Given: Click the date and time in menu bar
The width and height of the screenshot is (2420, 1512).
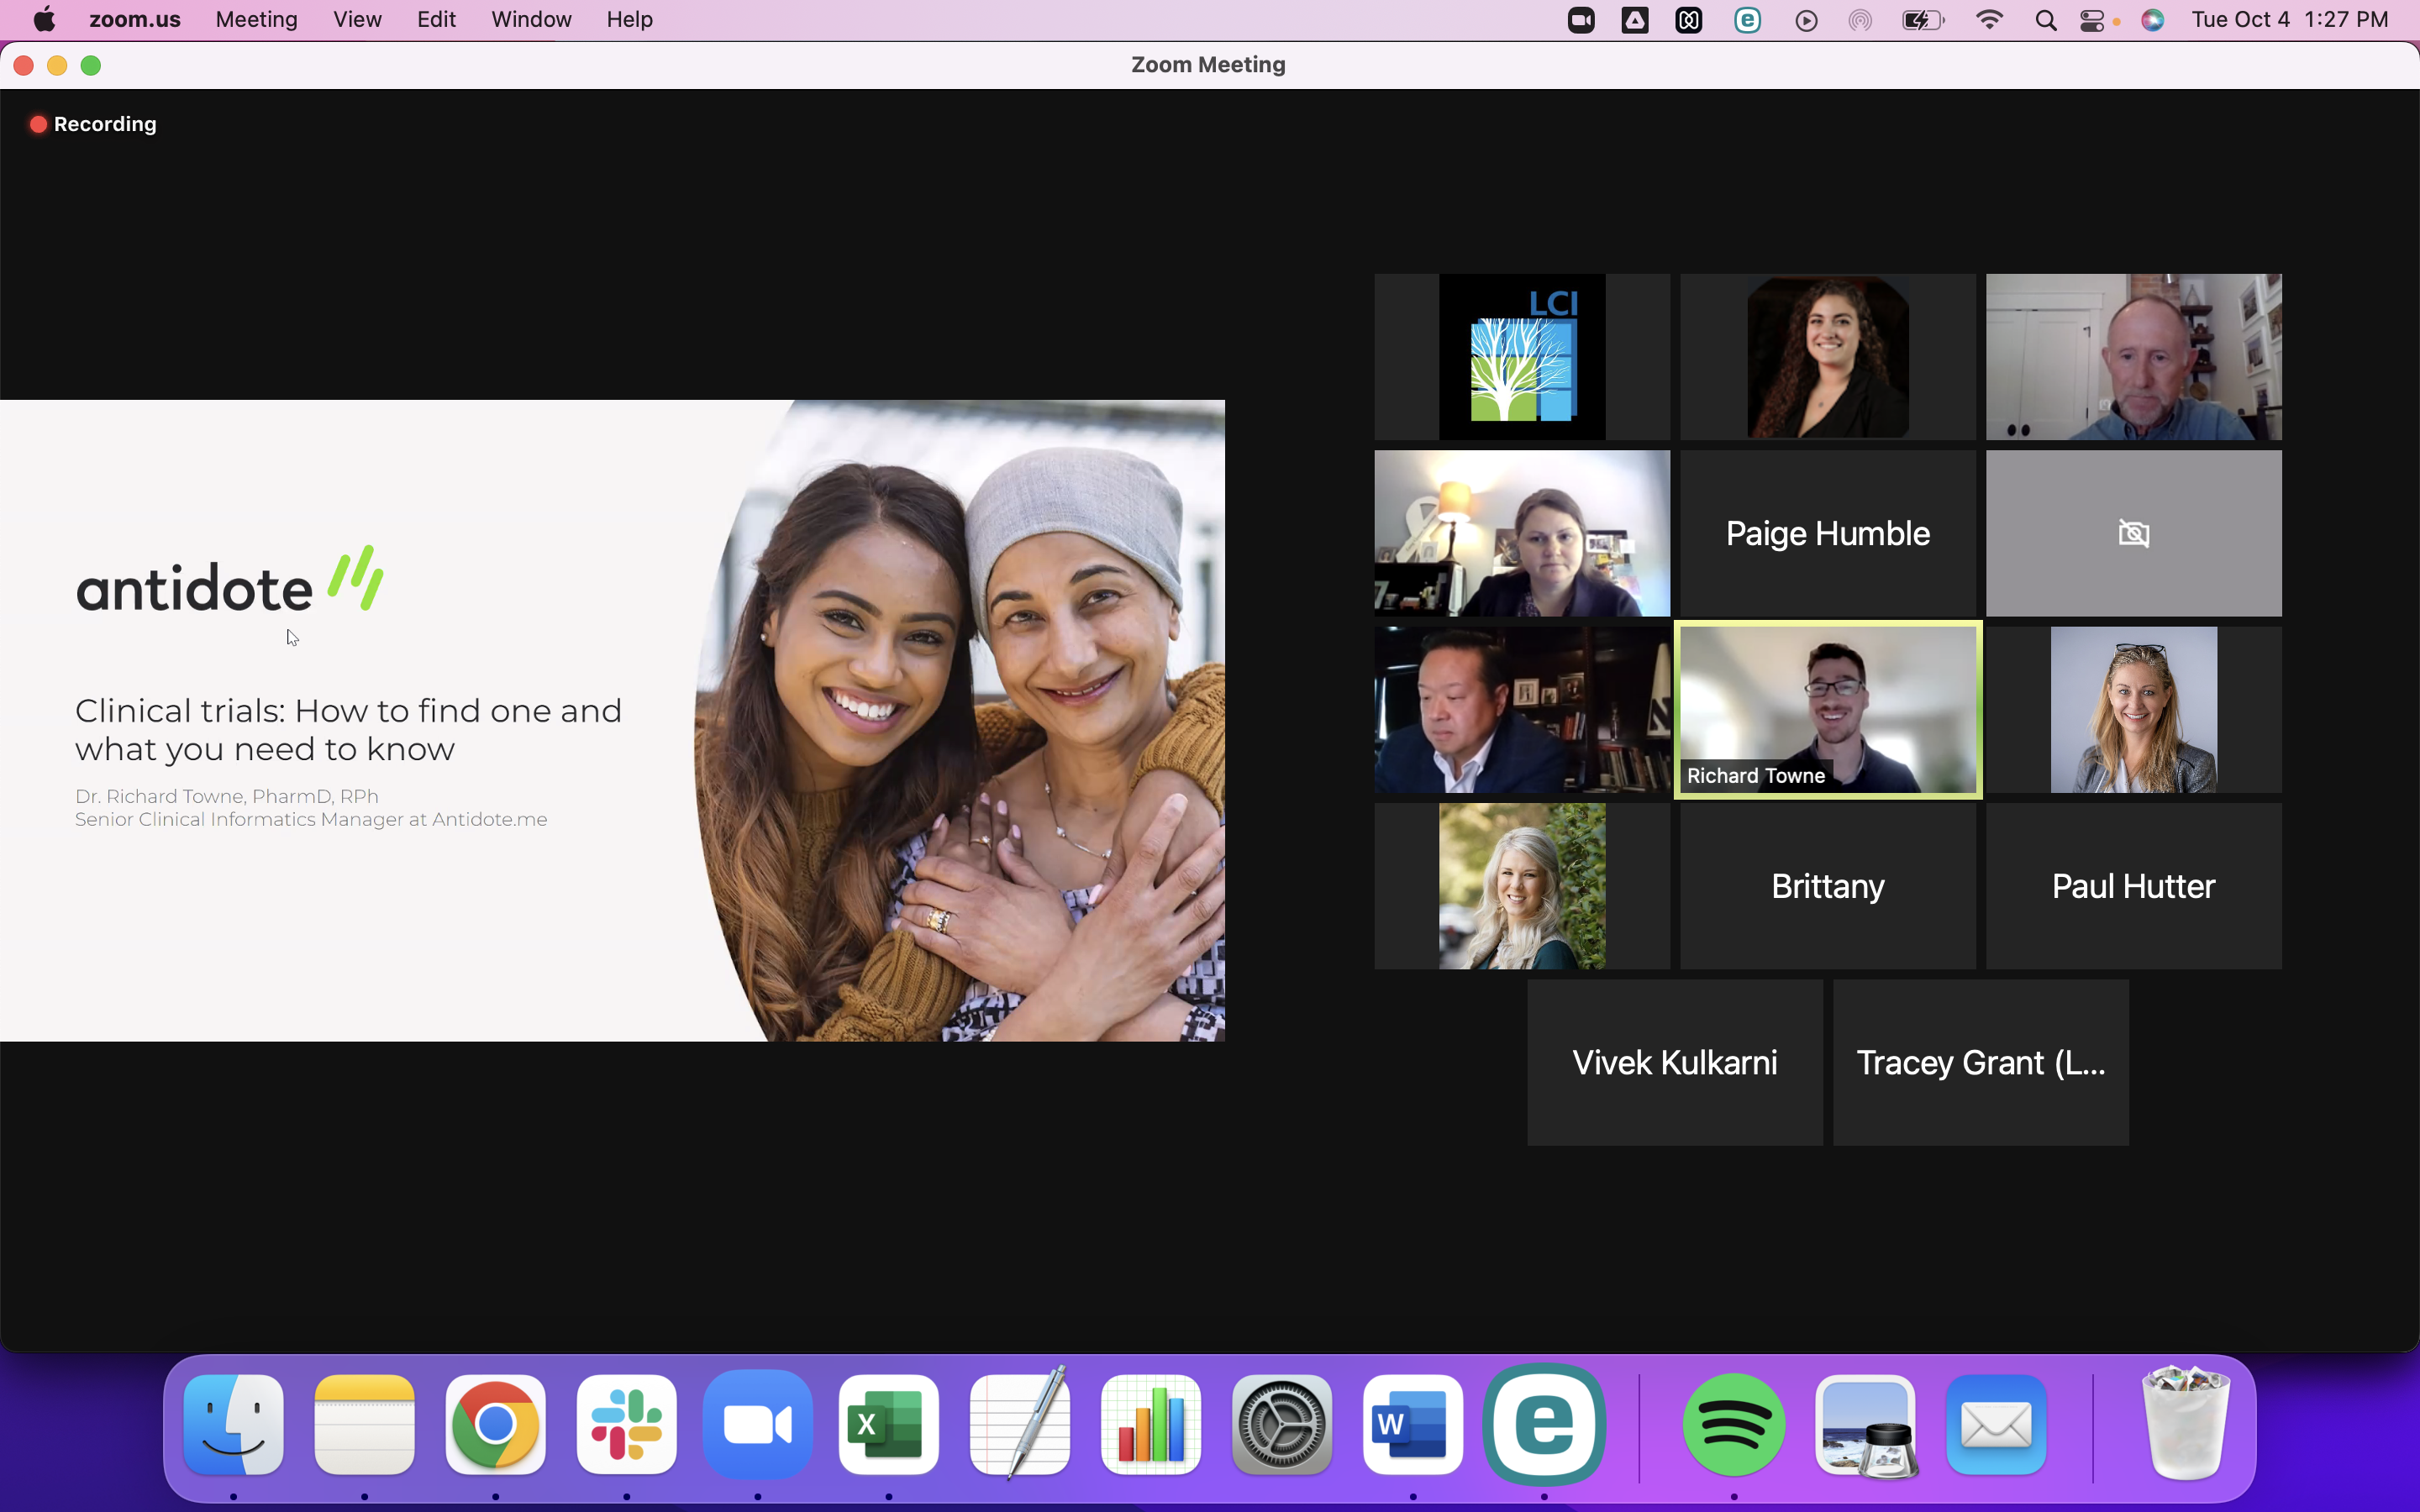Looking at the screenshot, I should pos(2289,20).
